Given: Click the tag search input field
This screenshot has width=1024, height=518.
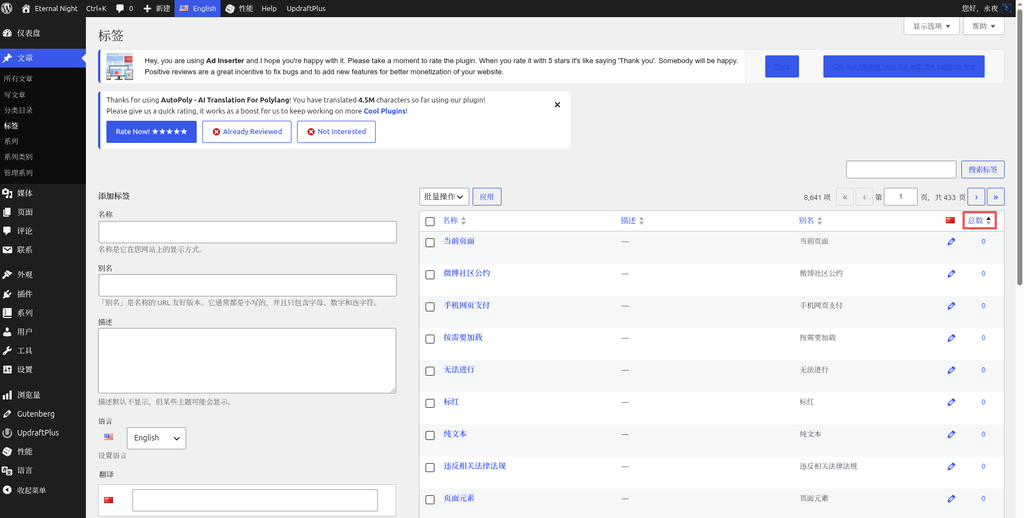Looking at the screenshot, I should [901, 169].
